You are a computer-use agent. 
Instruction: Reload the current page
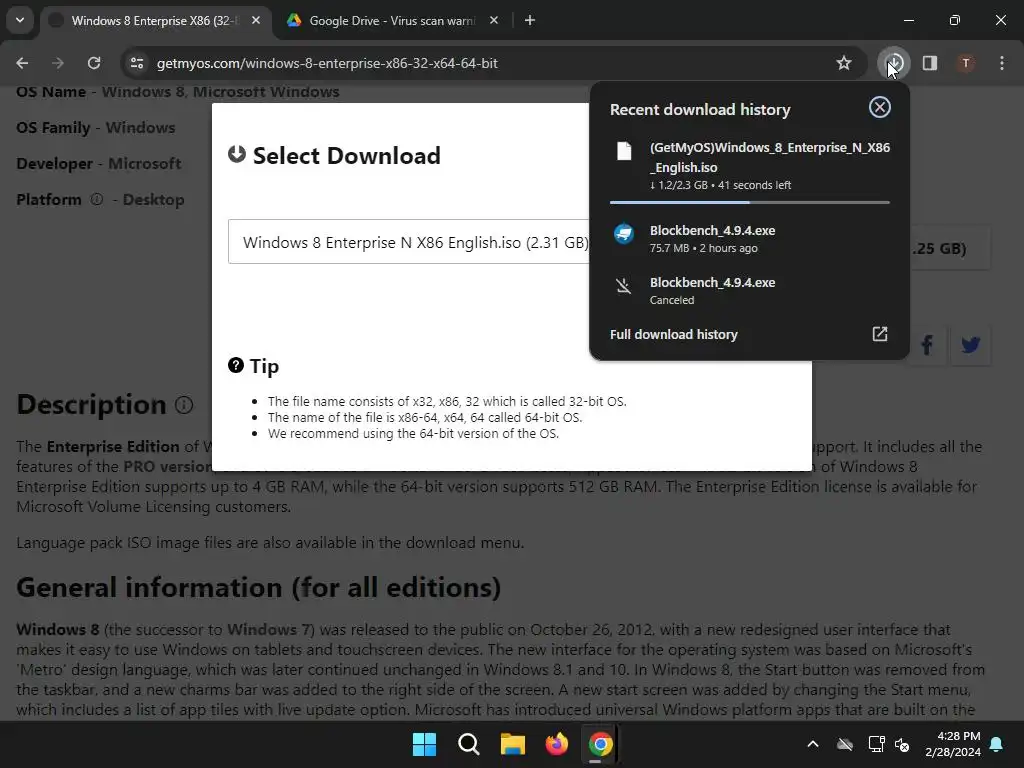94,63
